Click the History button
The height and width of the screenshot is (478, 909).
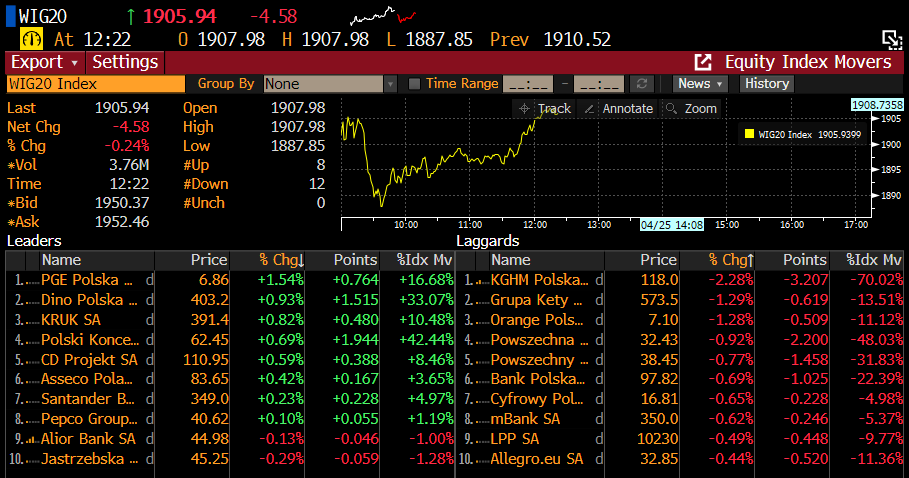tap(767, 84)
